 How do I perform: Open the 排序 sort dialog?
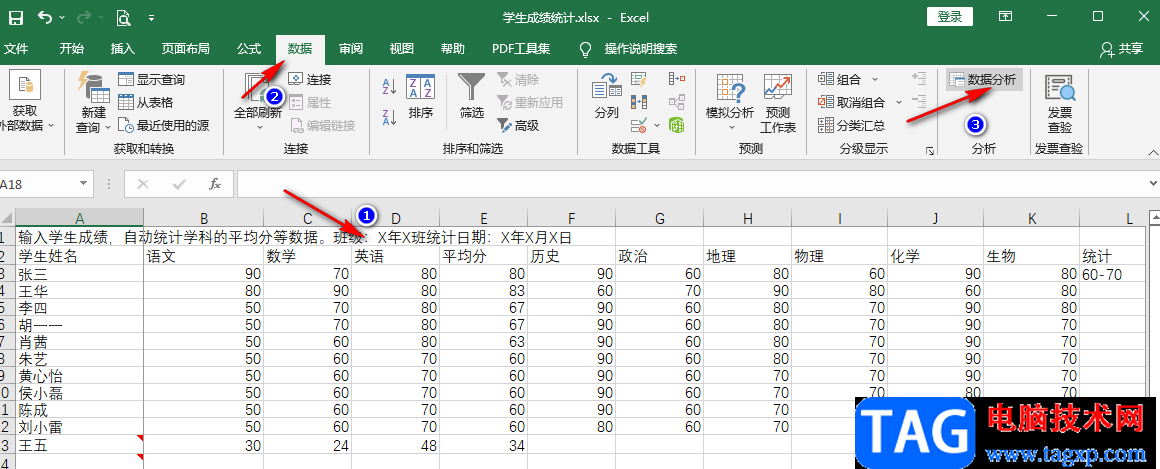(420, 98)
